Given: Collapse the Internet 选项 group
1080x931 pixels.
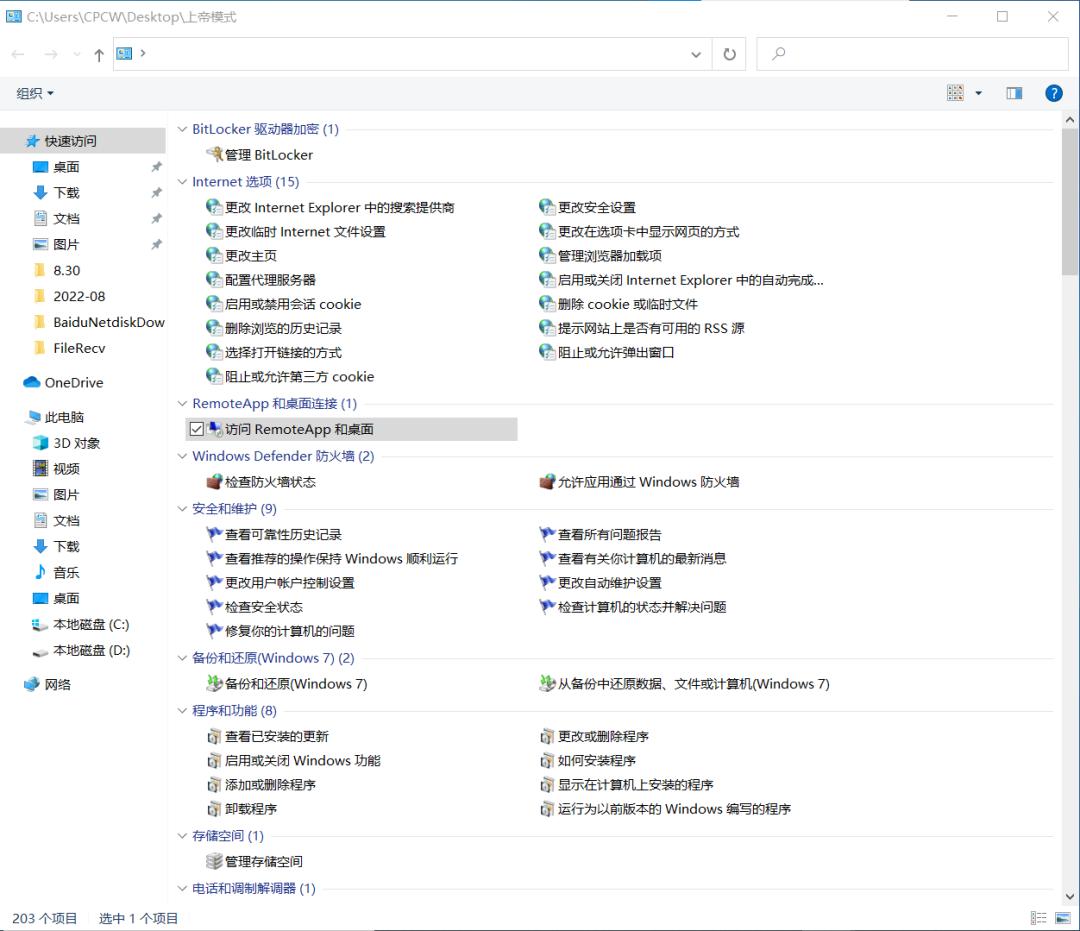Looking at the screenshot, I should click(182, 182).
